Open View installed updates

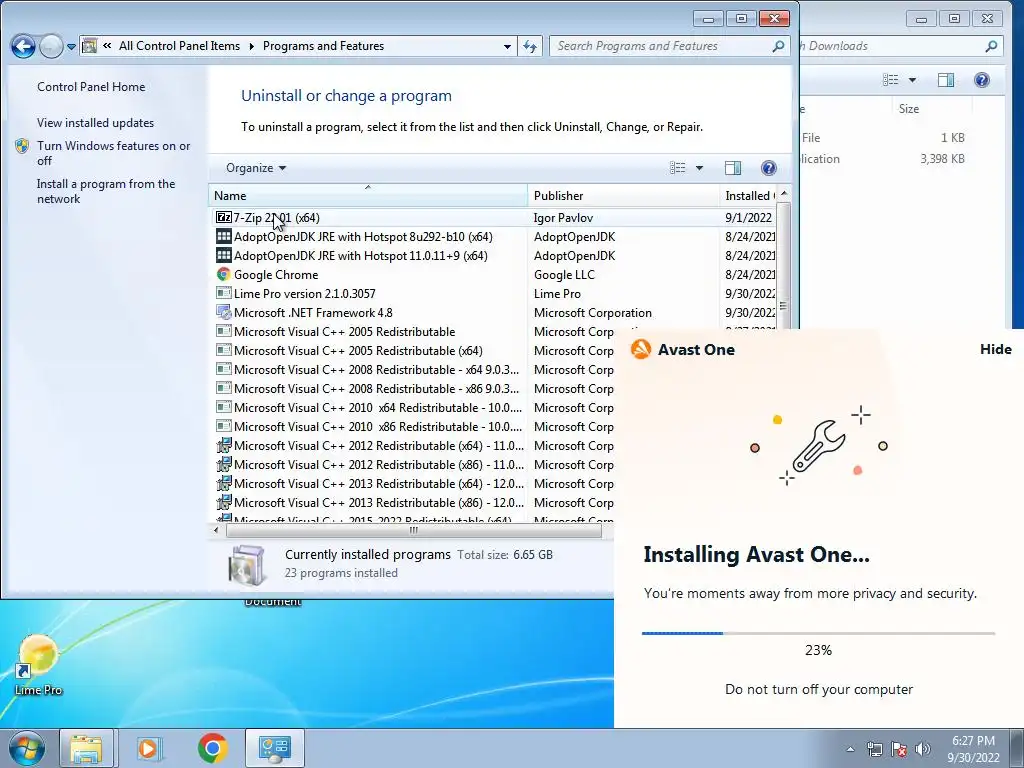pyautogui.click(x=95, y=123)
